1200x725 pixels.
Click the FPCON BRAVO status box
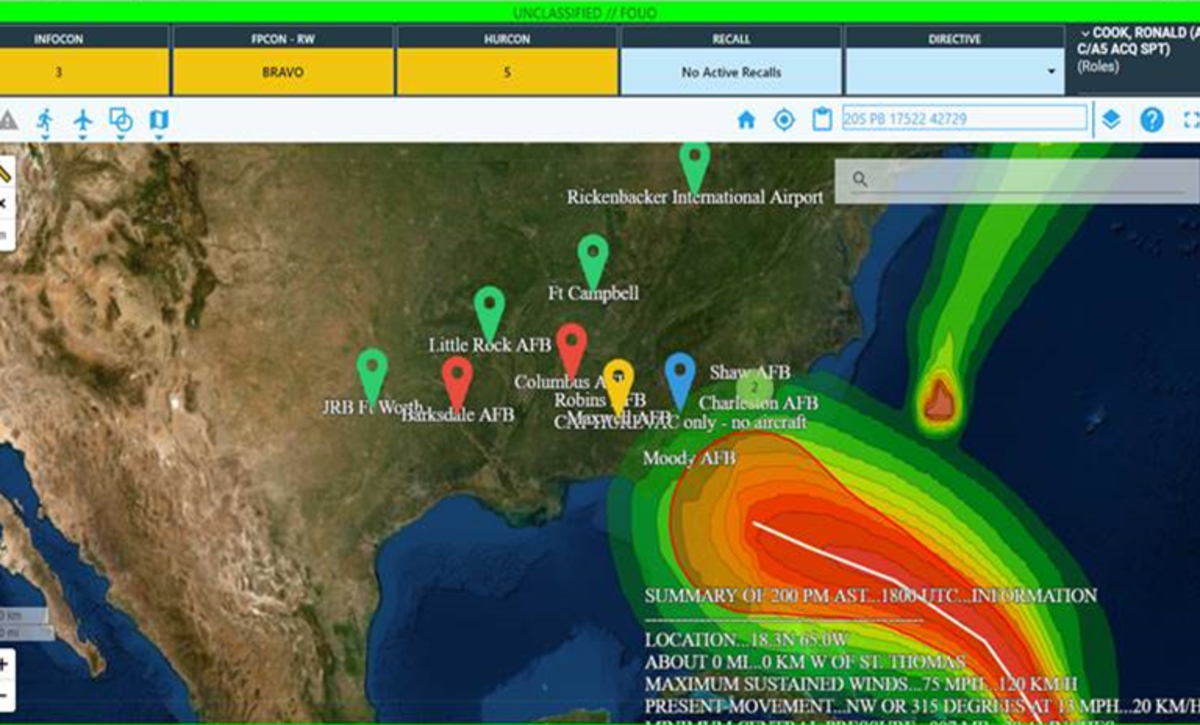[x=282, y=72]
